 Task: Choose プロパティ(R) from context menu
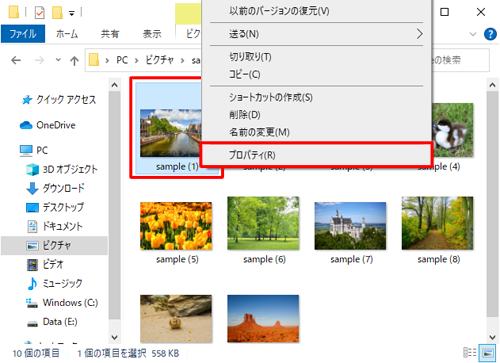[x=316, y=155]
